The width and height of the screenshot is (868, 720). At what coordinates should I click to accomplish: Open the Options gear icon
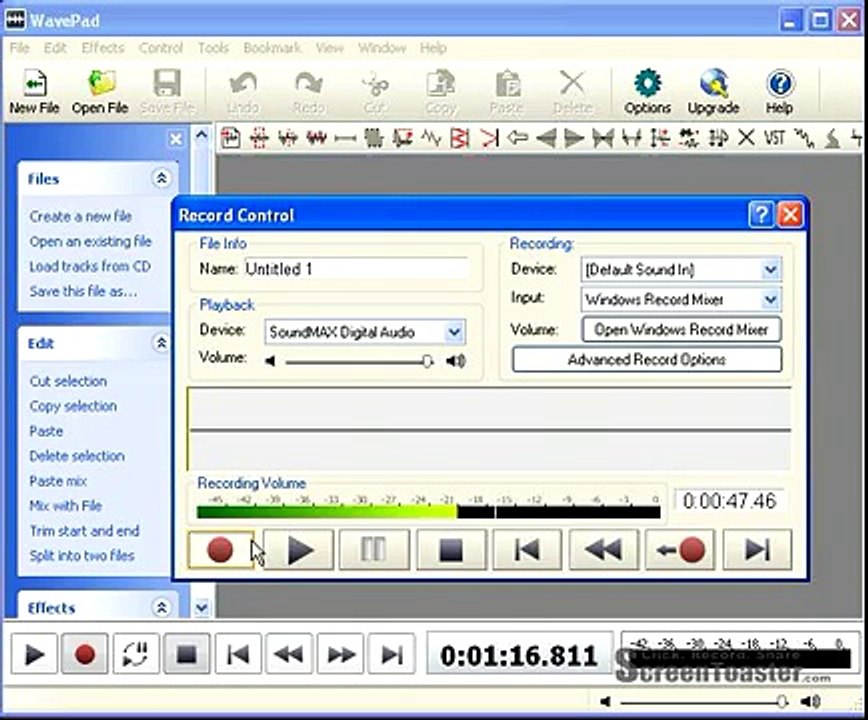(x=647, y=91)
